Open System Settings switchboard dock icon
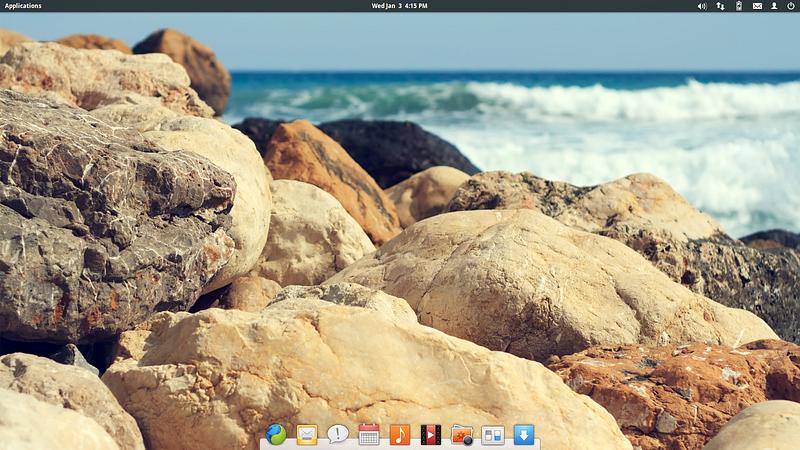 [492, 434]
